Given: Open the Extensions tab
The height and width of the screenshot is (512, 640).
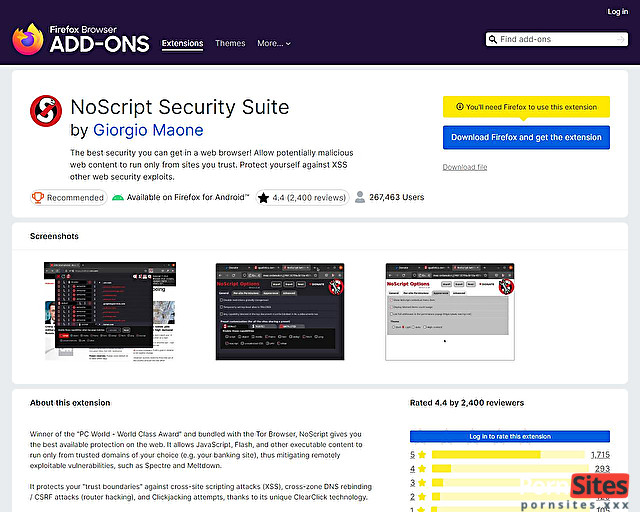Looking at the screenshot, I should point(182,43).
